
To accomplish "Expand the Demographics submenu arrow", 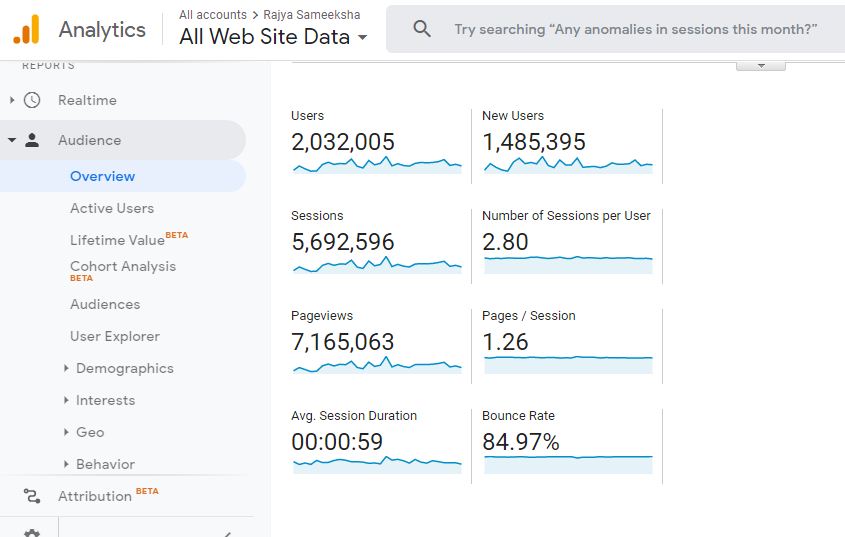I will (66, 368).
